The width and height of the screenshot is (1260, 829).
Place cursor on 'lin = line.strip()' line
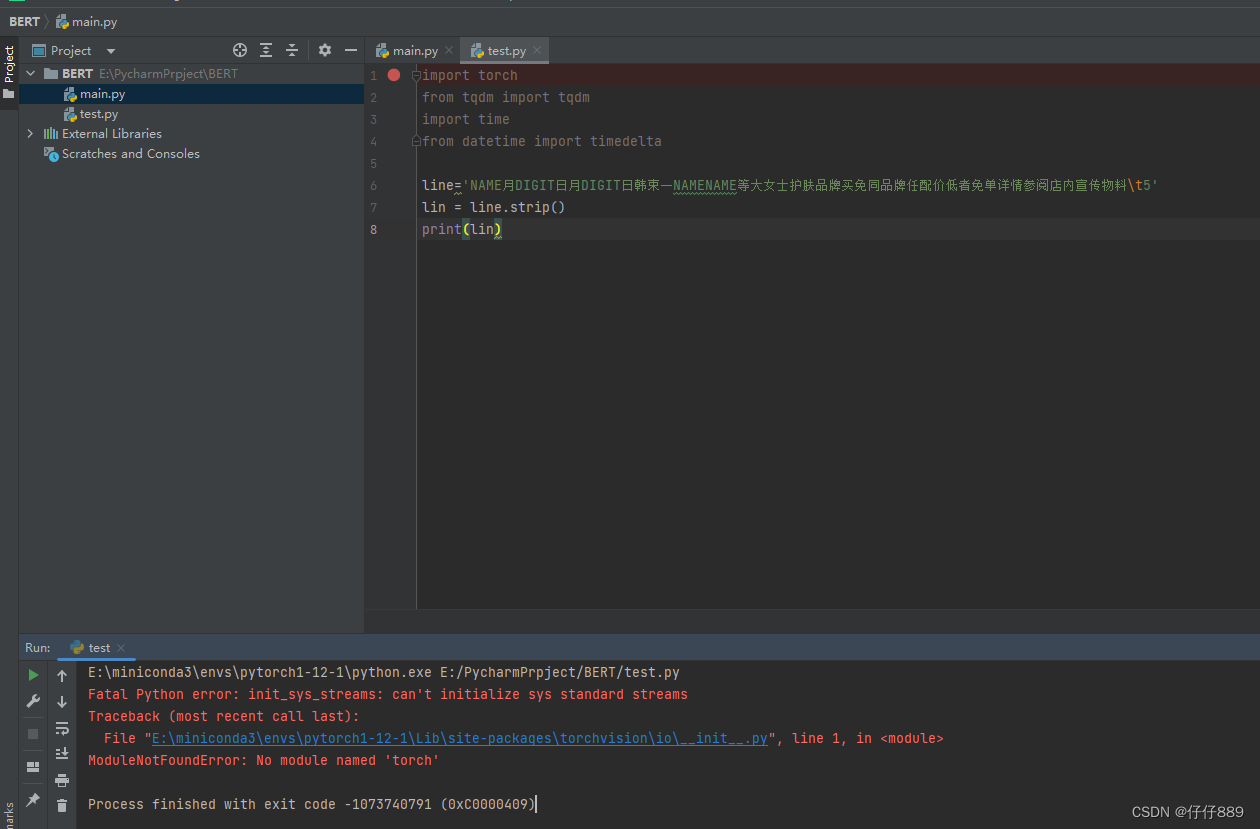pos(494,207)
